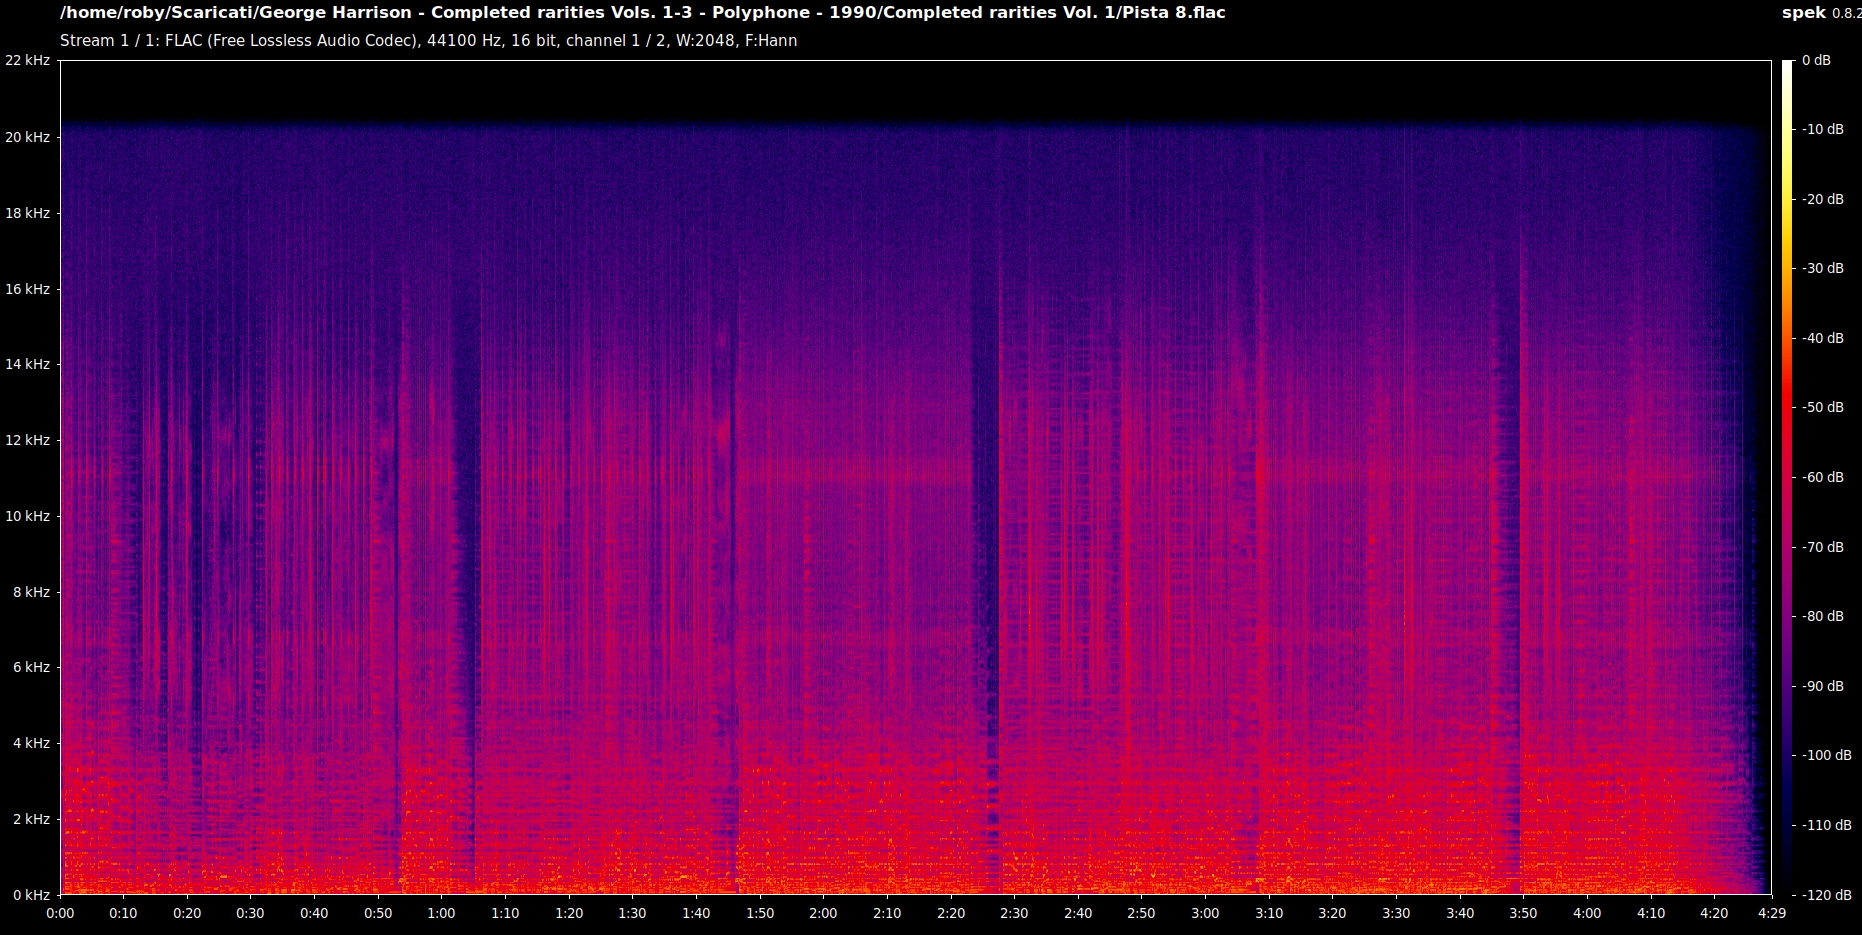Click the '0 kHz' frequency axis label

pos(31,895)
